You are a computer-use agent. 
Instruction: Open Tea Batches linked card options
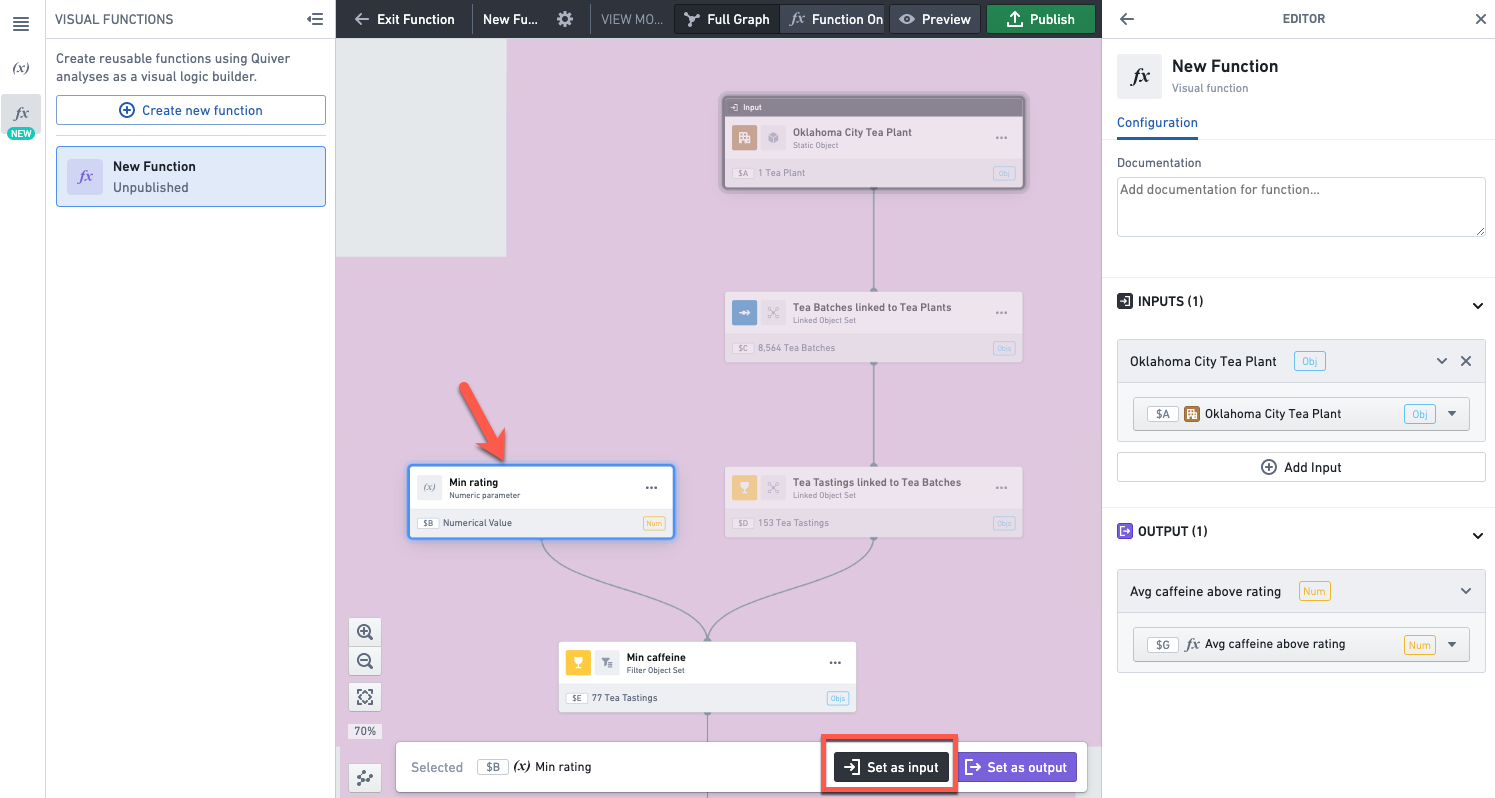click(1001, 312)
